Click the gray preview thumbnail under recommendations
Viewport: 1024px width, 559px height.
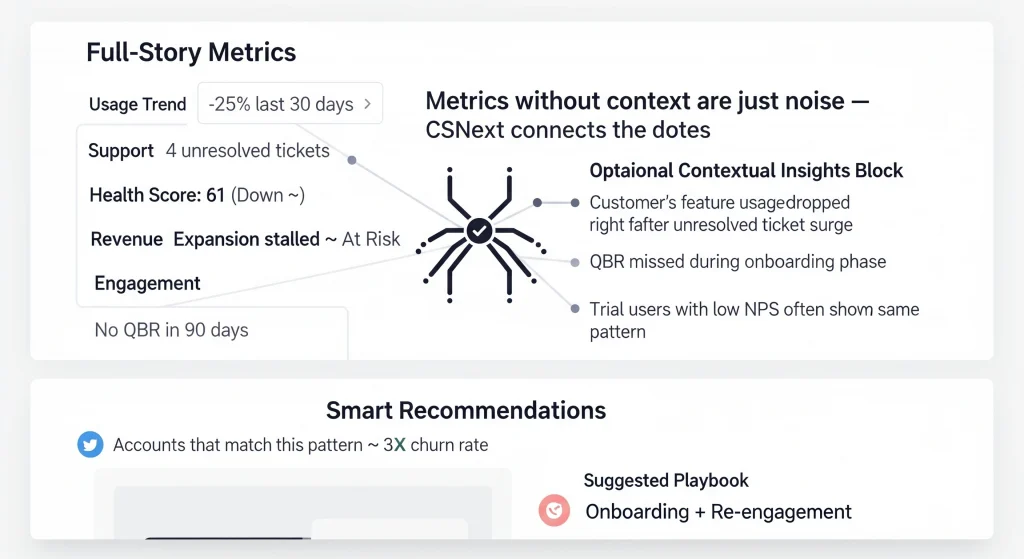[x=302, y=511]
